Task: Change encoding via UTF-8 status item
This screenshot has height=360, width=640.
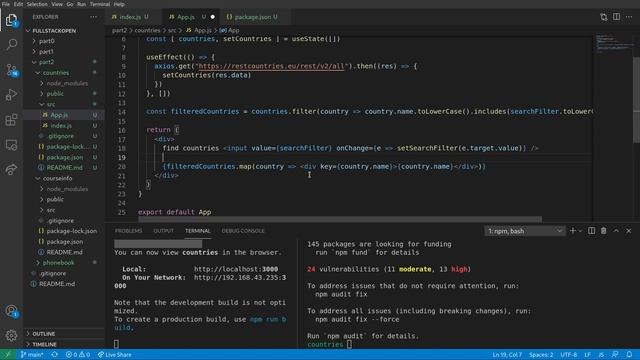Action: tap(569, 355)
